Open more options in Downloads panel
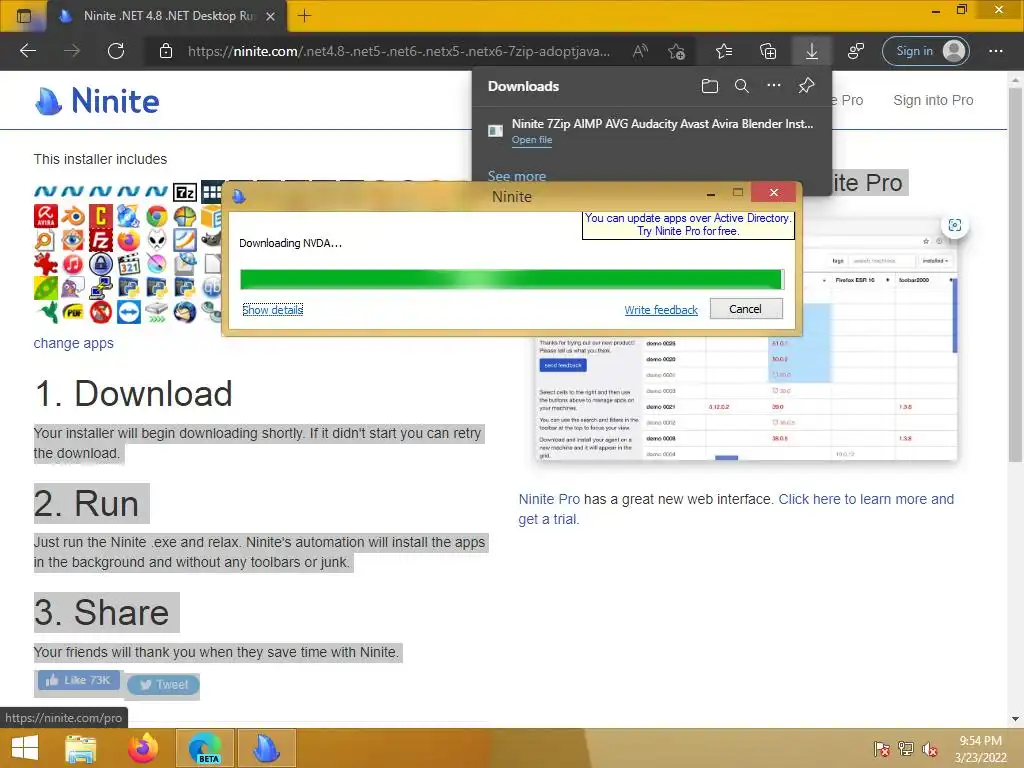 773,86
